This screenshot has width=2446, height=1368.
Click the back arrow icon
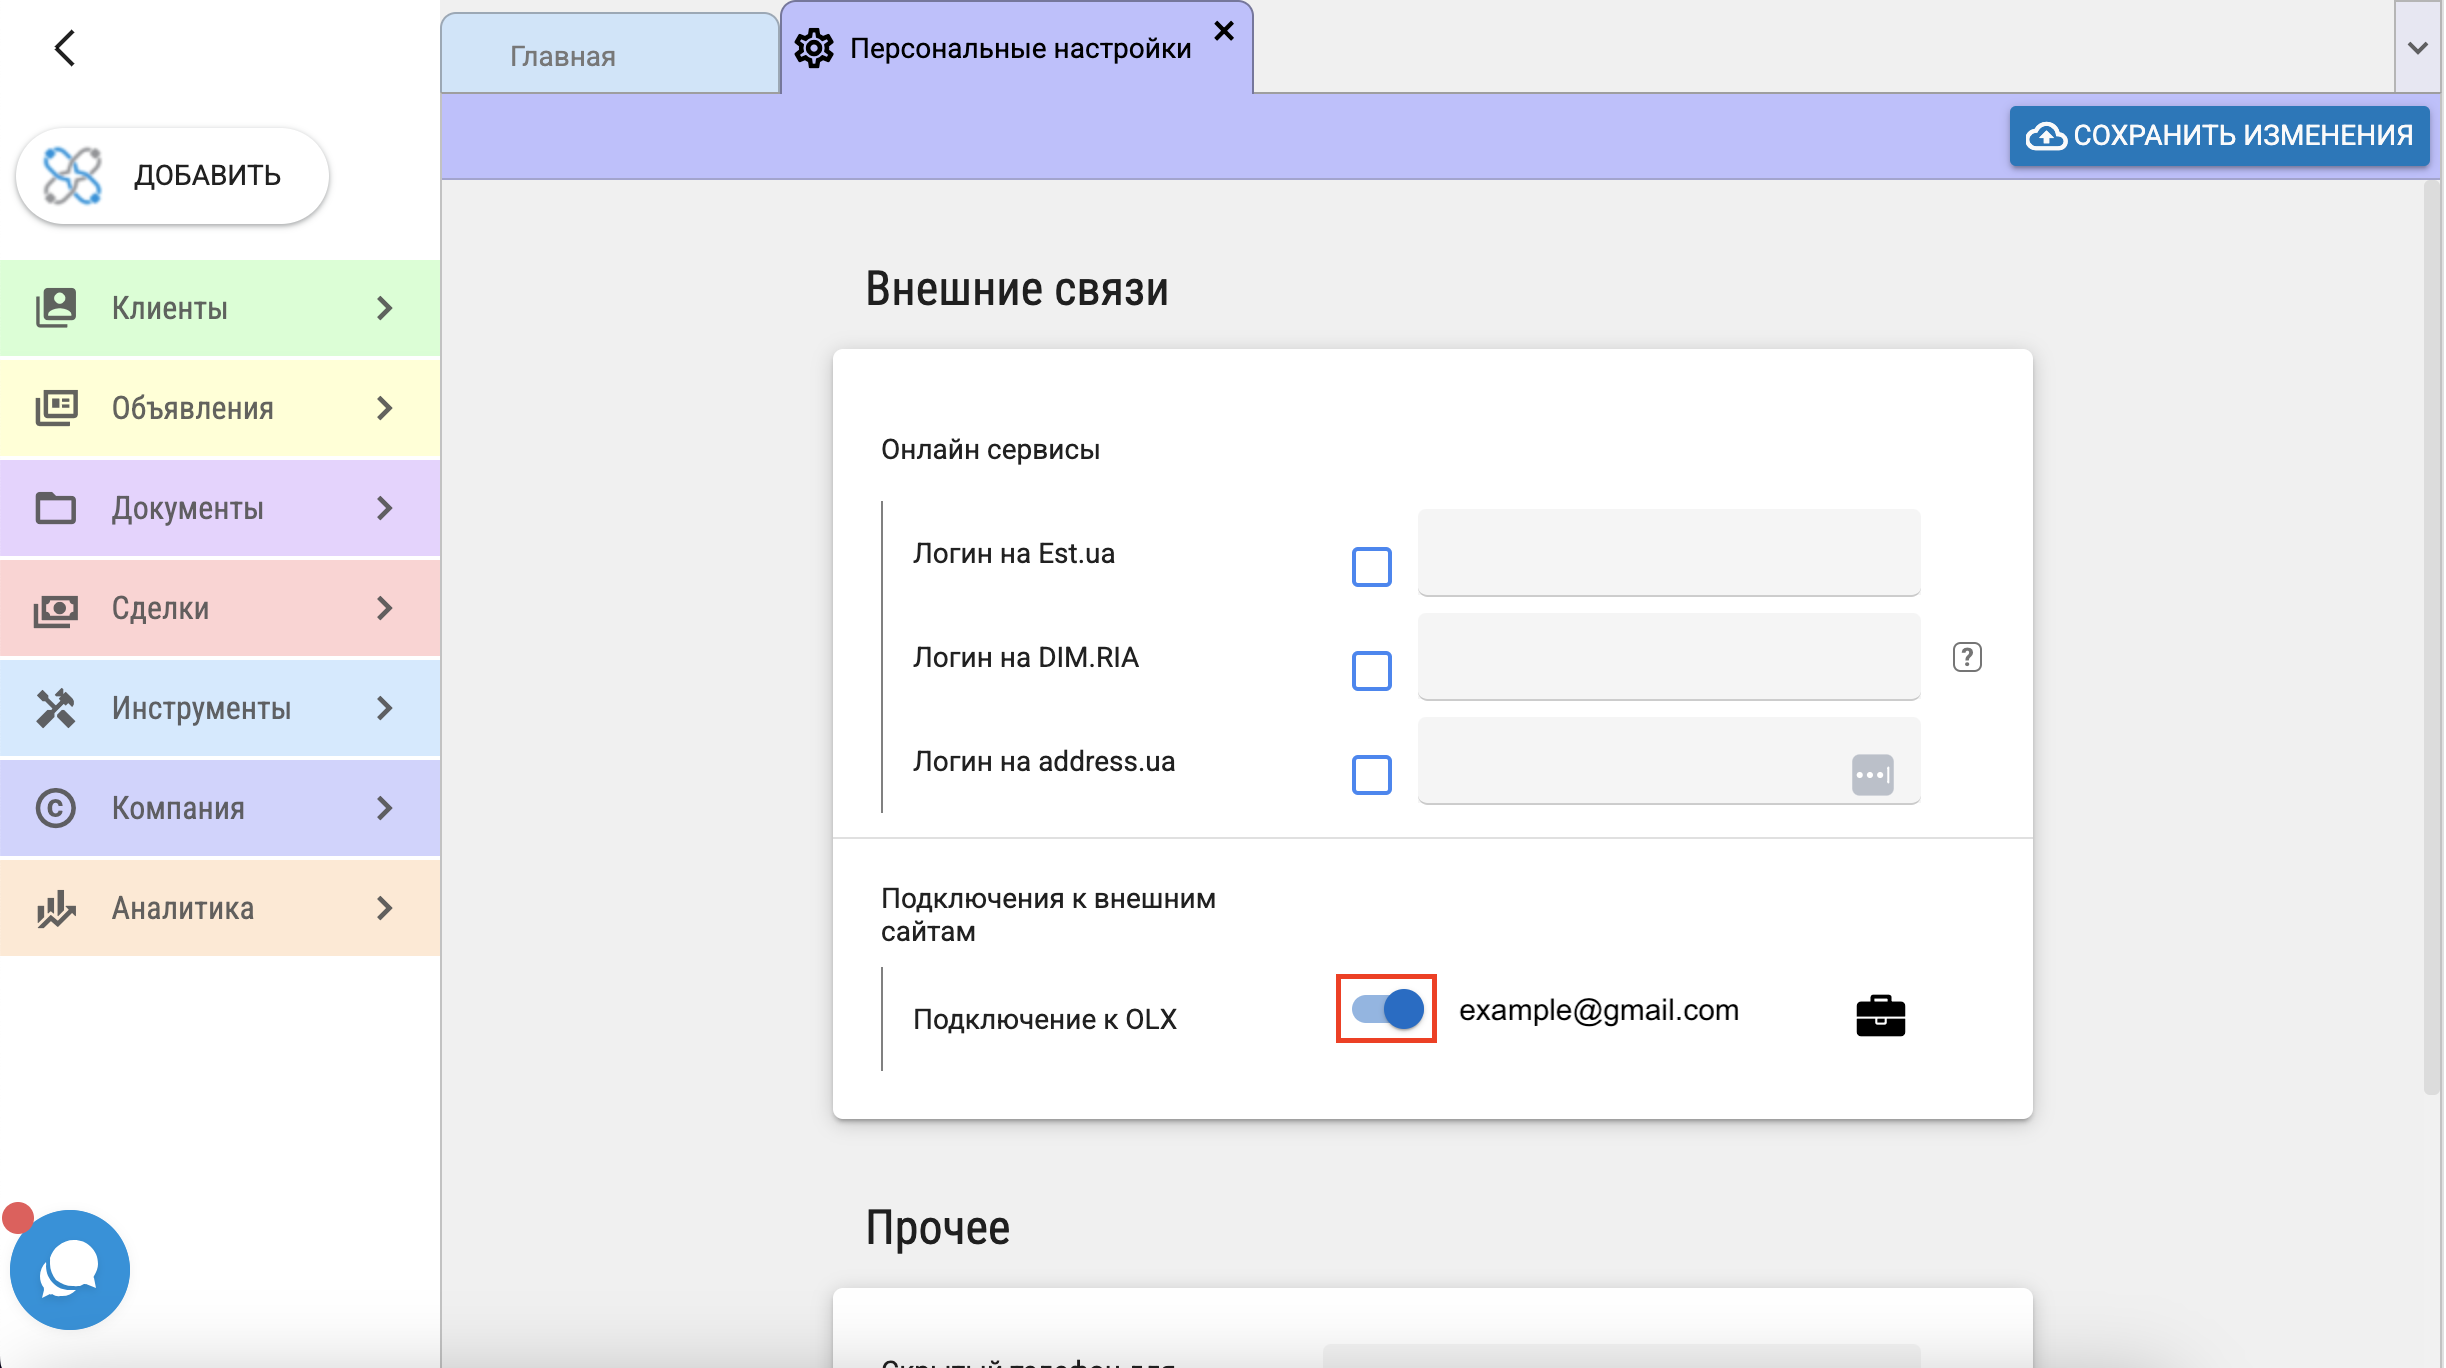65,48
